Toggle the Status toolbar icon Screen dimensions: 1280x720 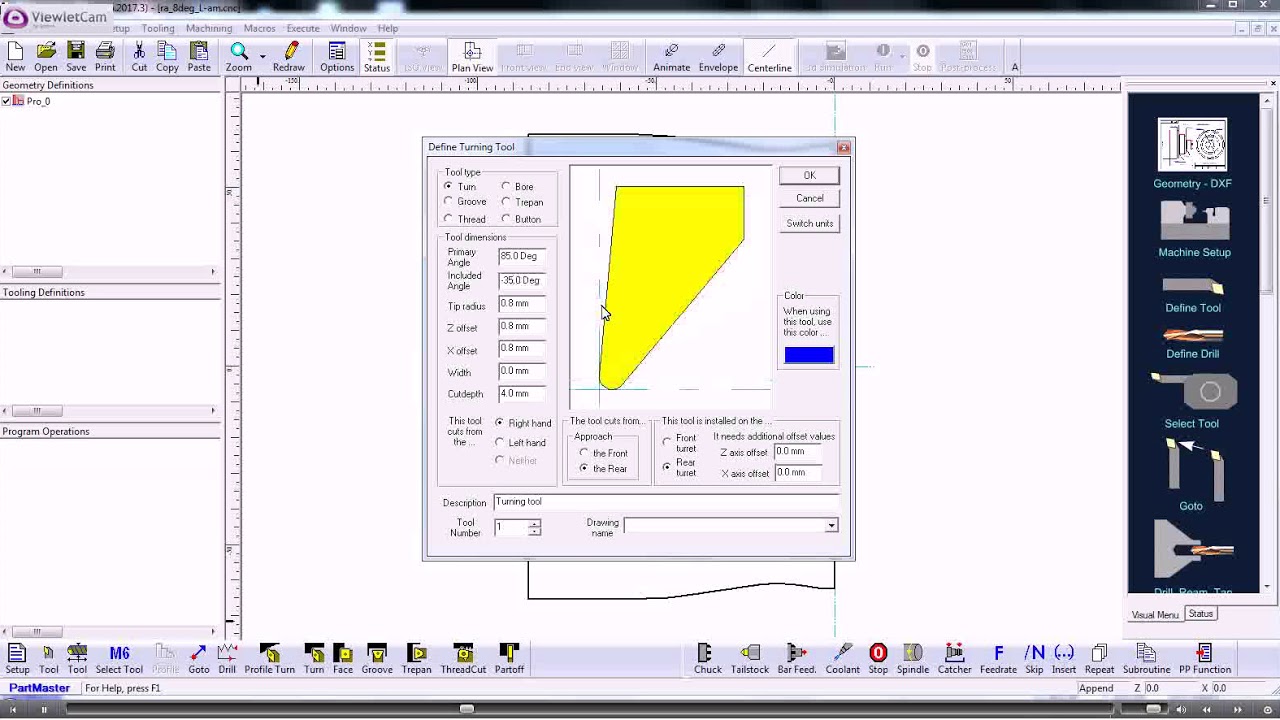(377, 57)
